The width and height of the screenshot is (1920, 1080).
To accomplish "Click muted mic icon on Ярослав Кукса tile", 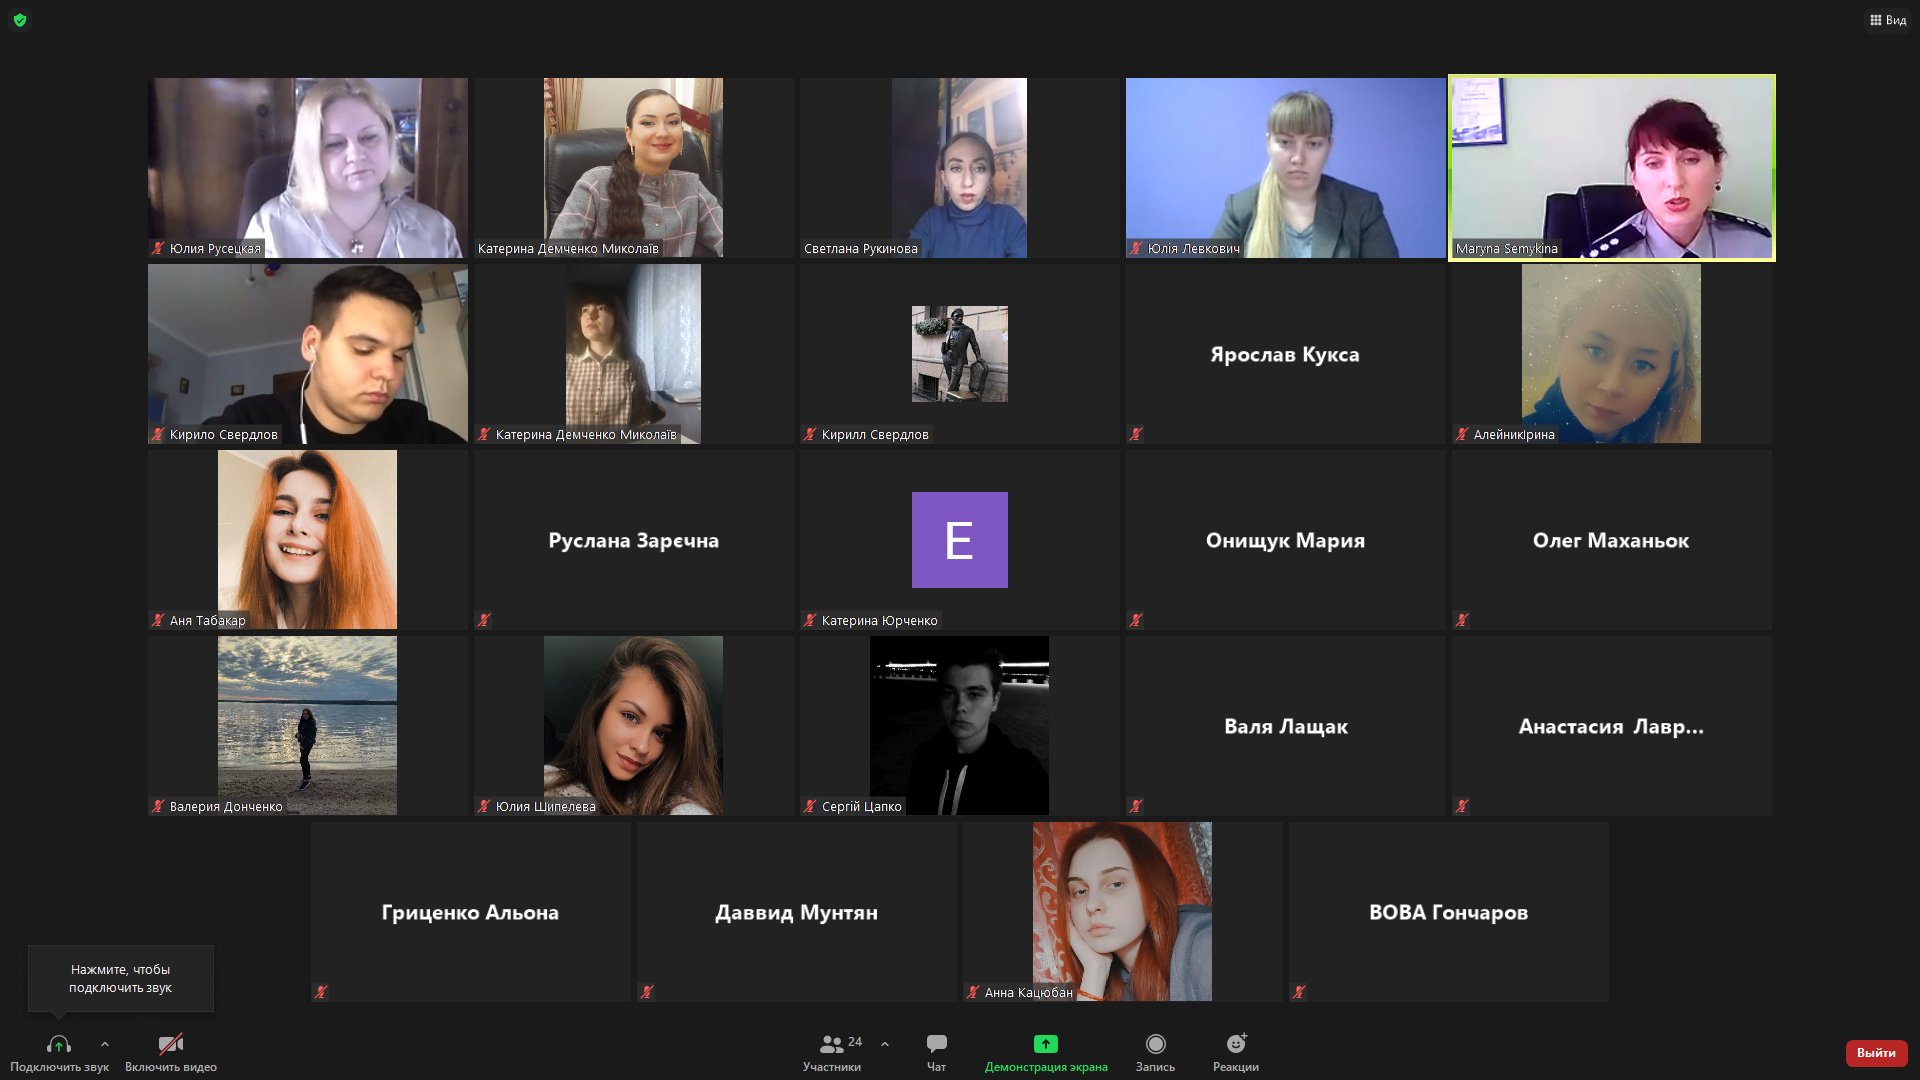I will click(x=1136, y=434).
